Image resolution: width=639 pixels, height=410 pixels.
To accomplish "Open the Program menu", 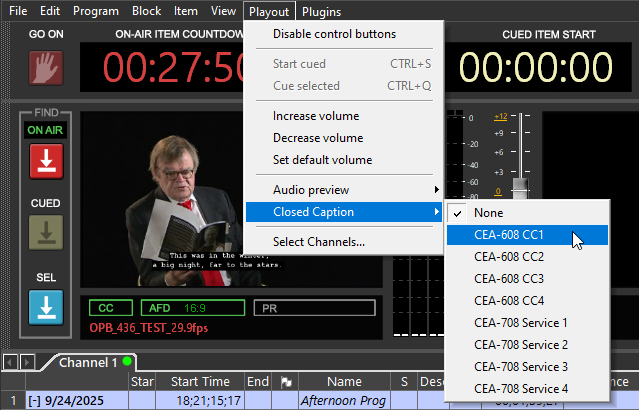I will click(96, 11).
